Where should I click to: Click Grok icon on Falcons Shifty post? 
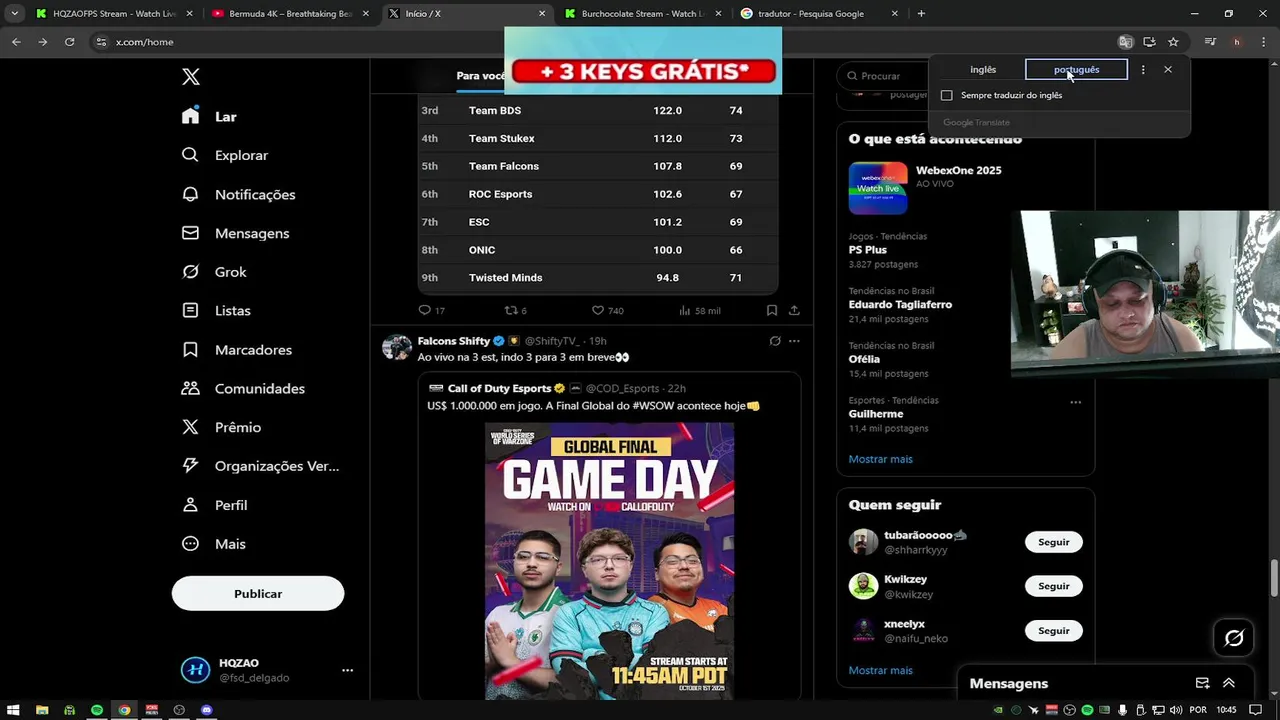pos(774,341)
